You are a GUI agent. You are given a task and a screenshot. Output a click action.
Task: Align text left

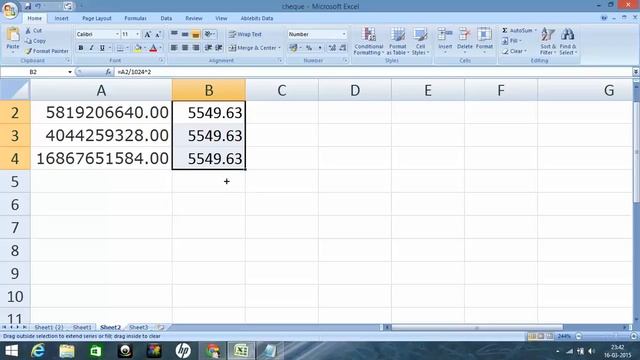[174, 48]
